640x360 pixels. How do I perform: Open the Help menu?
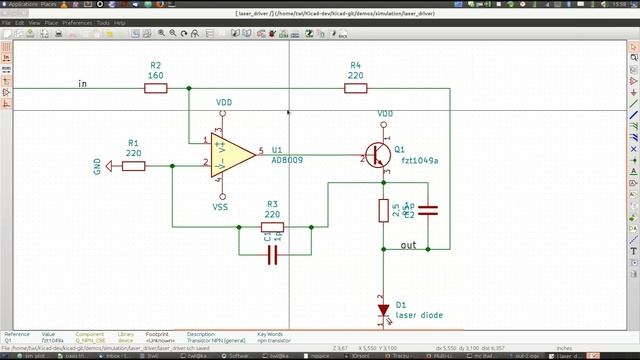pyautogui.click(x=120, y=23)
